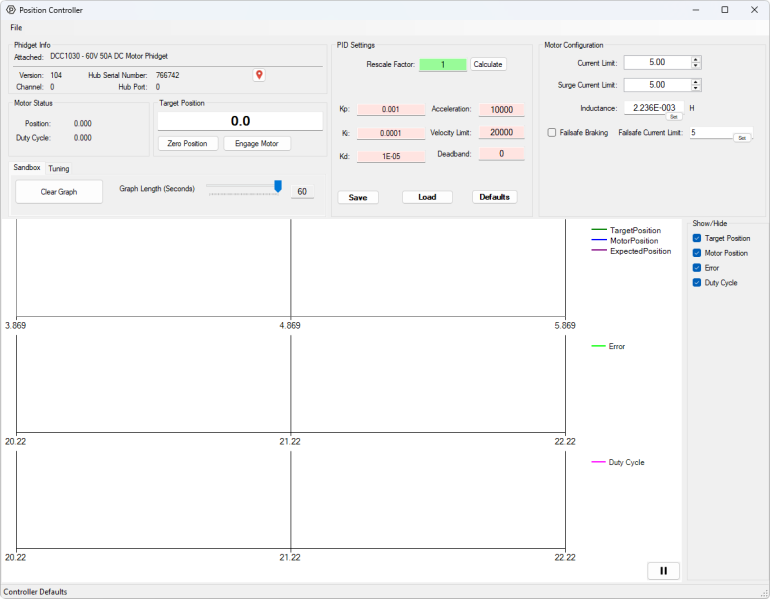Increase Surge Current Limit up arrow
Screen dimensions: 770x599
tap(695, 82)
